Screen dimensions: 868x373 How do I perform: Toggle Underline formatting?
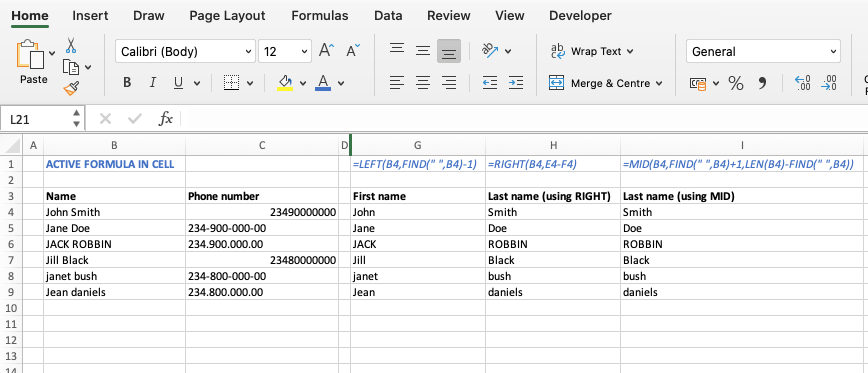pyautogui.click(x=178, y=83)
